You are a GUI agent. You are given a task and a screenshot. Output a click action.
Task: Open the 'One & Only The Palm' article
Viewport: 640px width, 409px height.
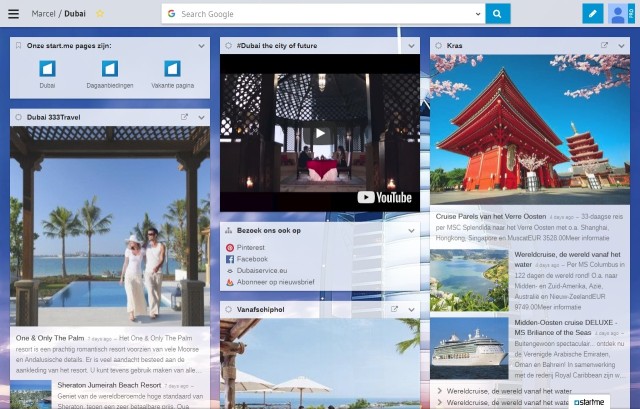pyautogui.click(x=50, y=338)
